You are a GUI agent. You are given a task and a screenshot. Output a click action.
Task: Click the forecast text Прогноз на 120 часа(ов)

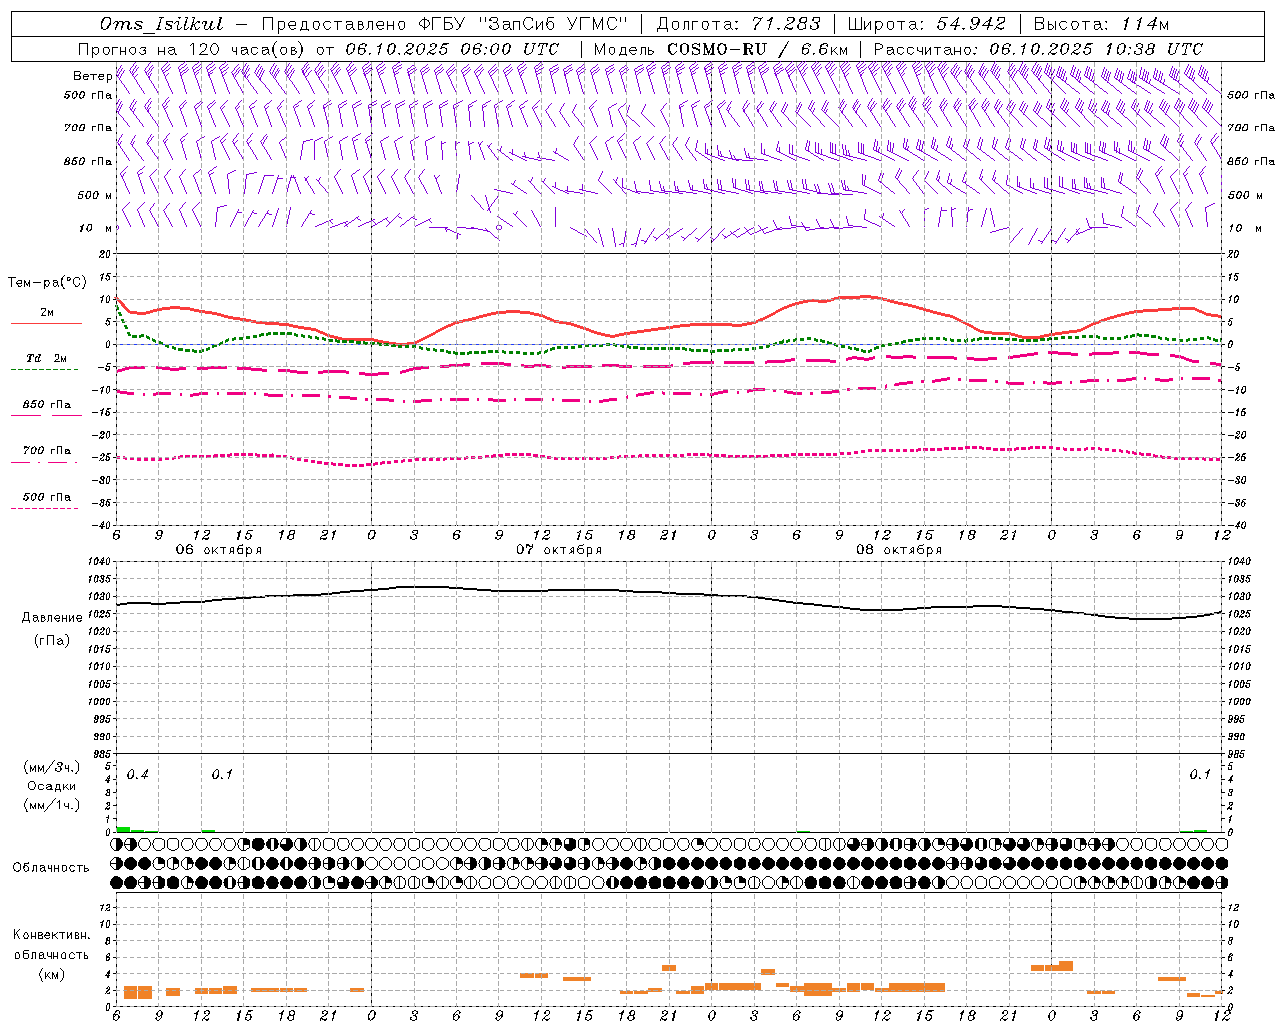coord(192,49)
